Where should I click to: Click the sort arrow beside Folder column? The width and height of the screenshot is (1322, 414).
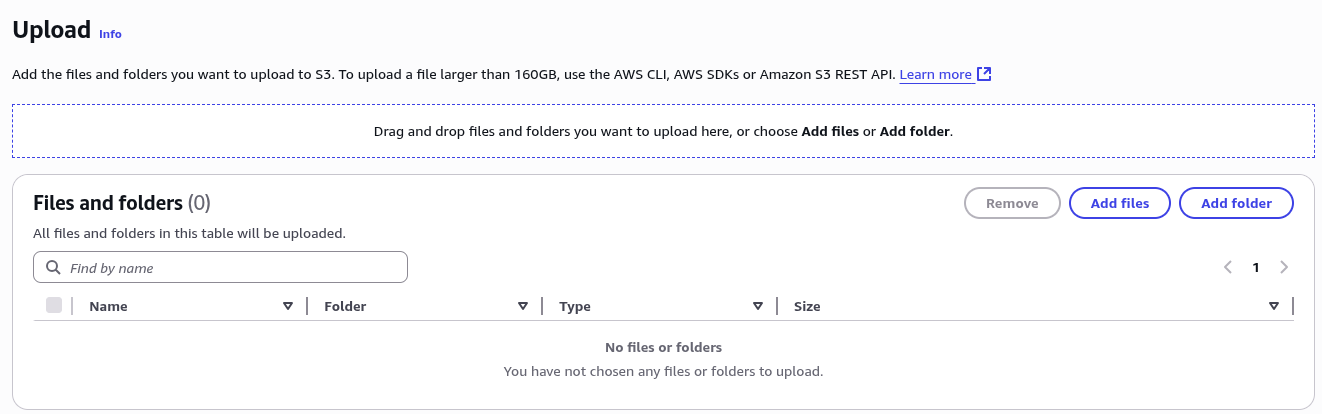523,306
